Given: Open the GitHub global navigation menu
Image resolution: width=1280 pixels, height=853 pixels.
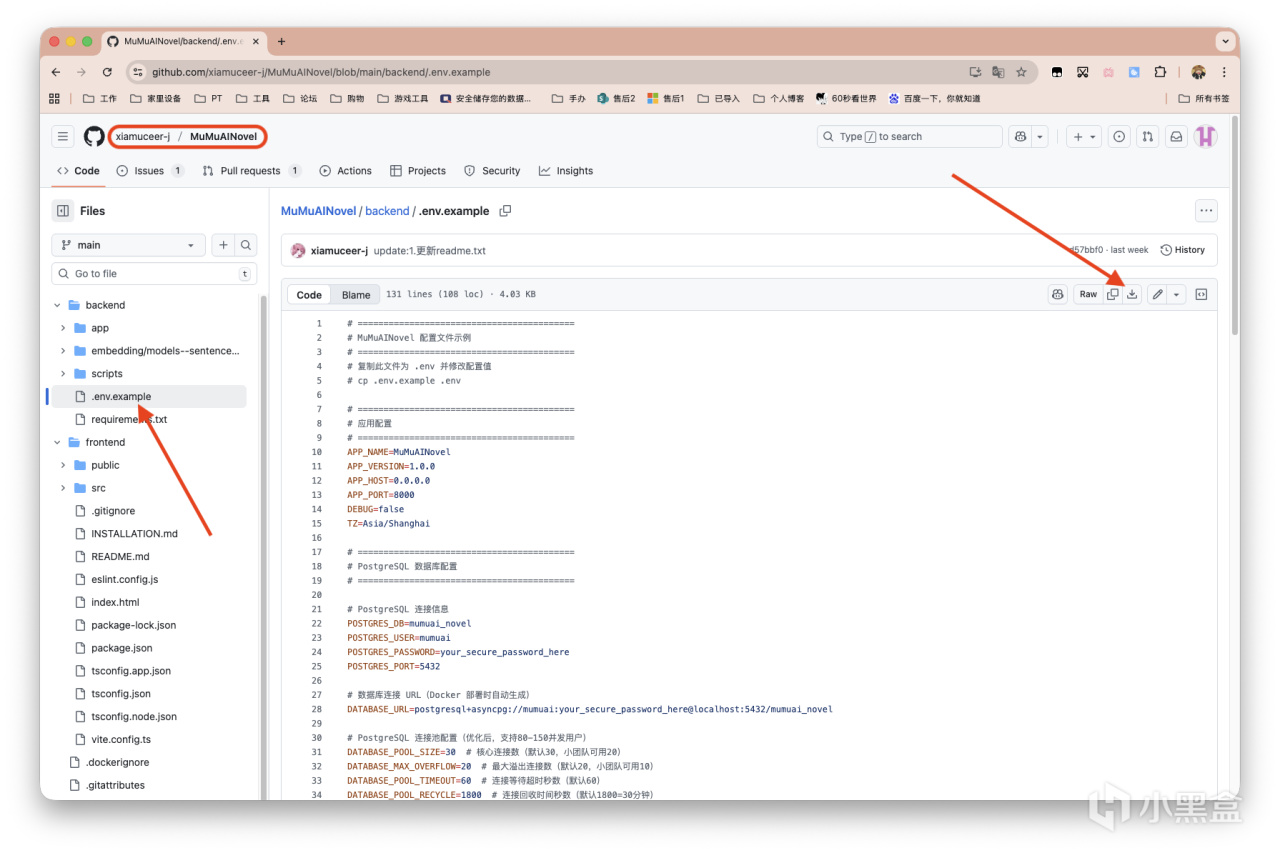Looking at the screenshot, I should tap(63, 137).
